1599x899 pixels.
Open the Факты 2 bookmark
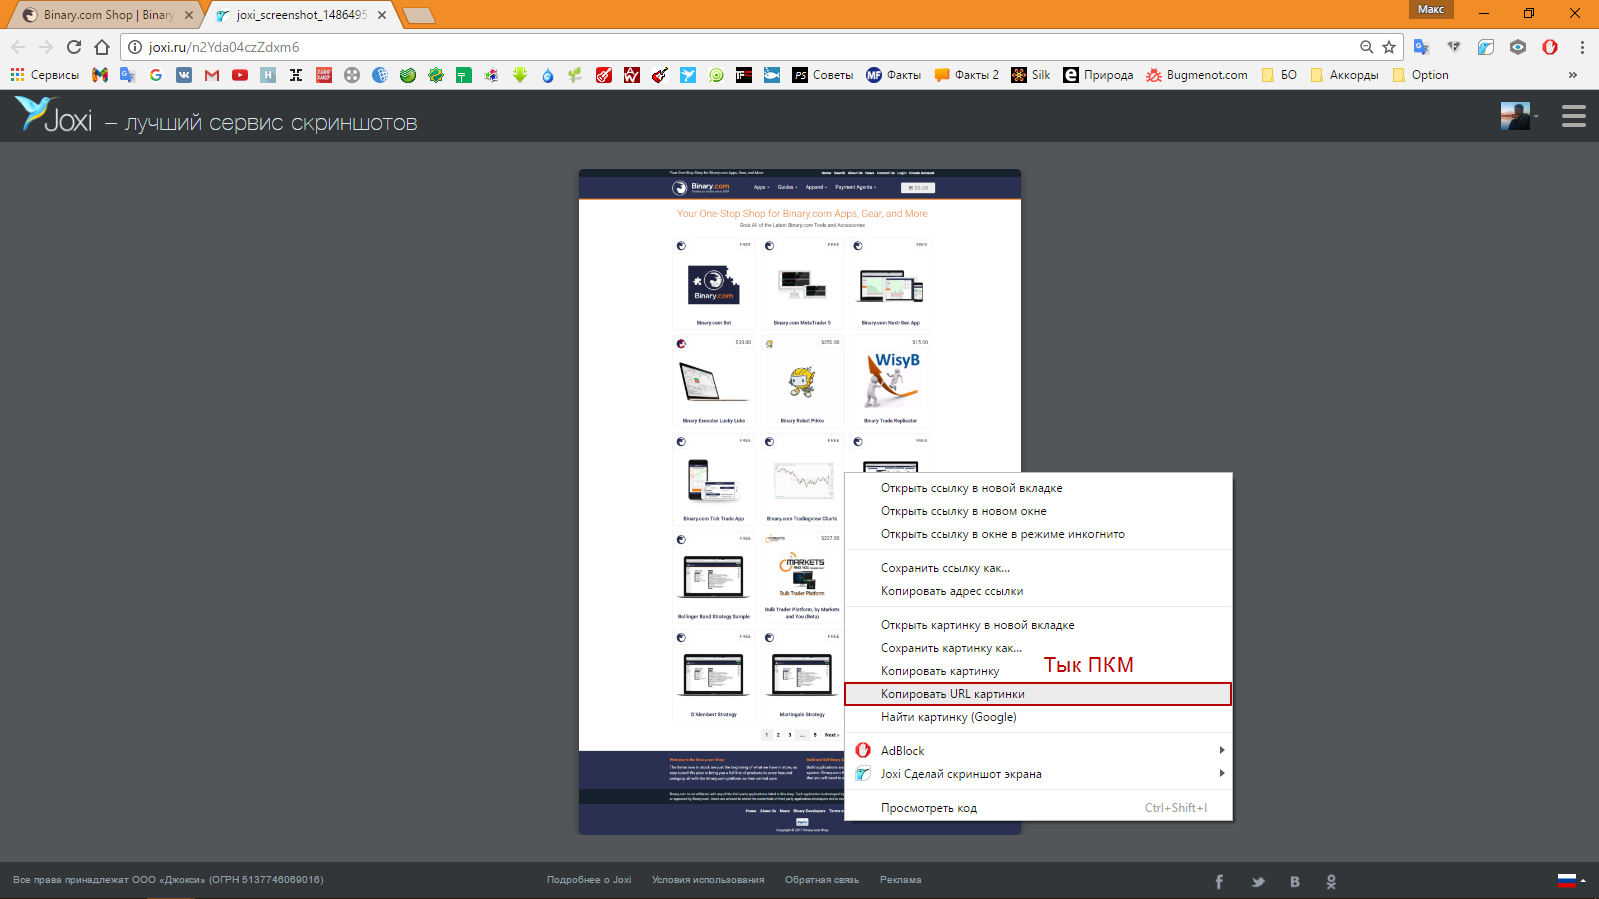(967, 75)
